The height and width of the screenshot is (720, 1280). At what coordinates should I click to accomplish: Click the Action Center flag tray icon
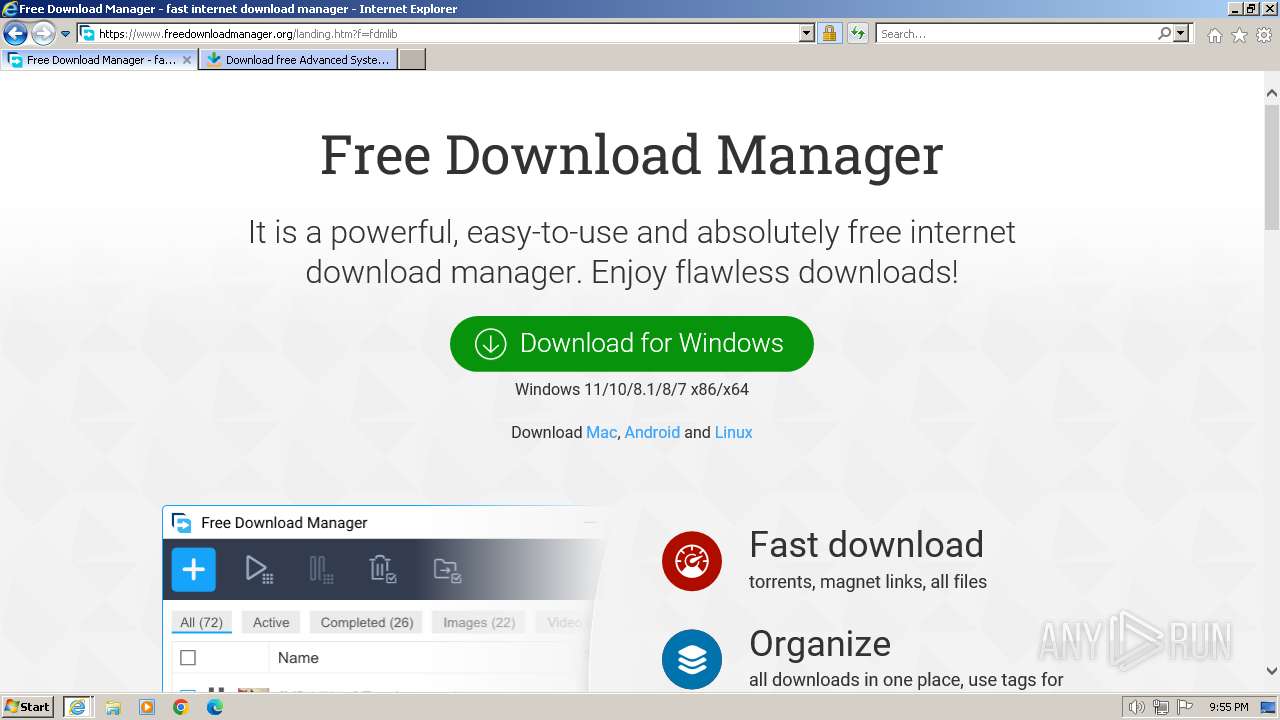click(1185, 707)
